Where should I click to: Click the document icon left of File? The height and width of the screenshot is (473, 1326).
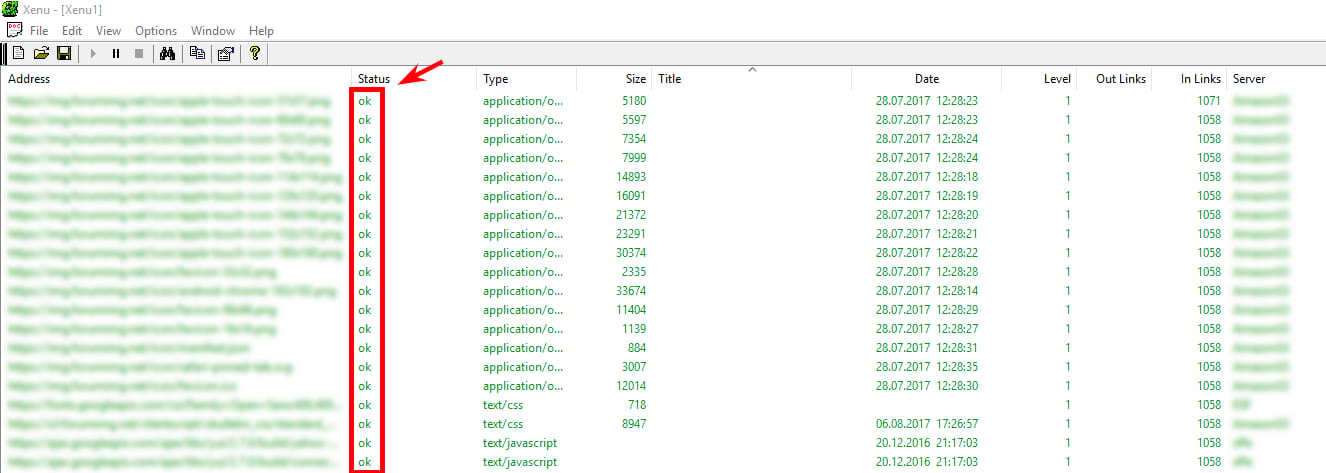(x=14, y=31)
